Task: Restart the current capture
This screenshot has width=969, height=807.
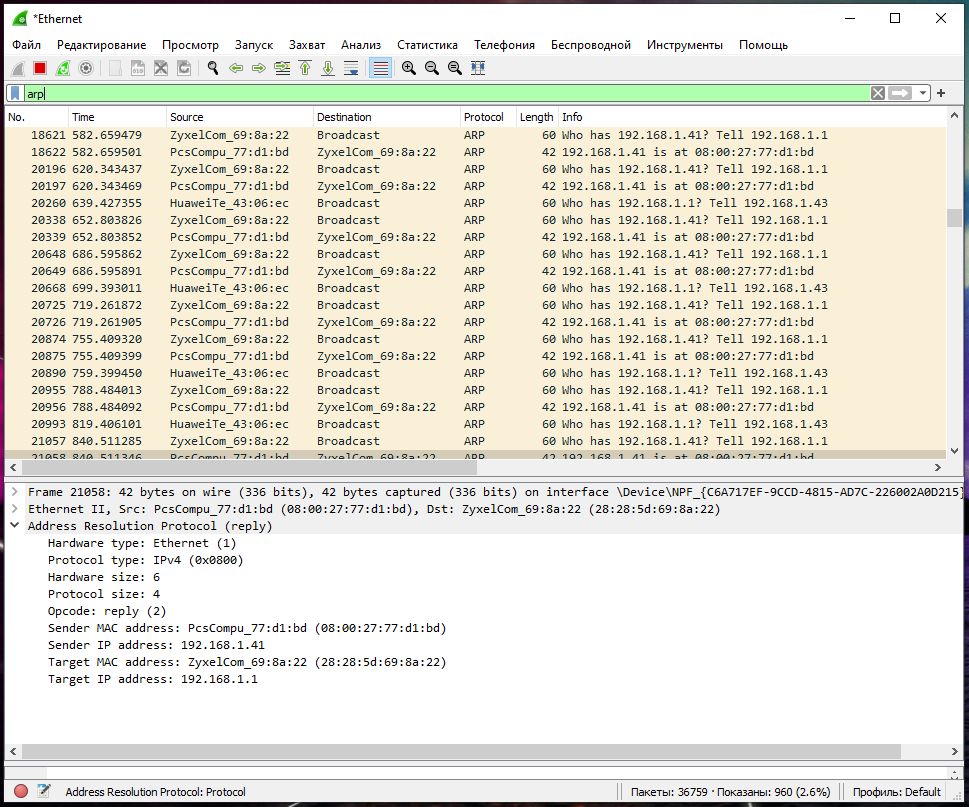Action: tap(63, 68)
